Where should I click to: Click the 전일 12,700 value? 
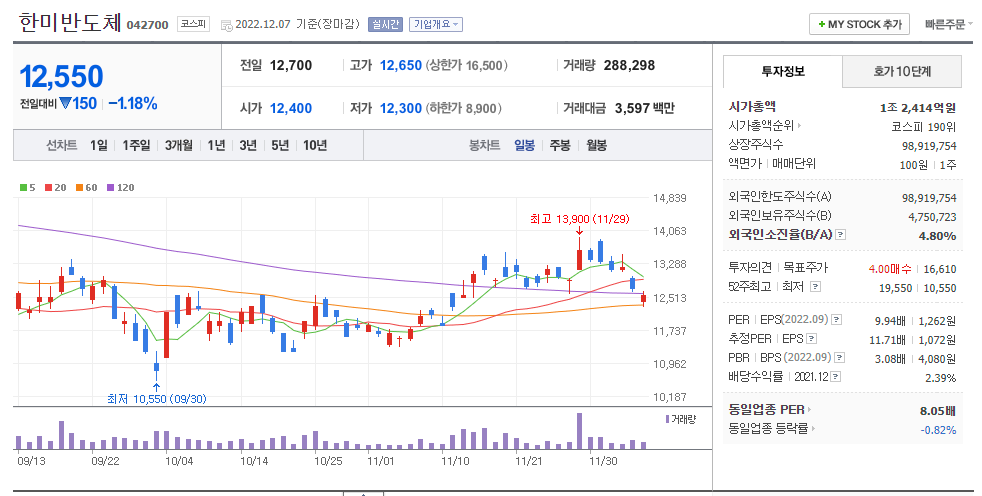coord(291,65)
